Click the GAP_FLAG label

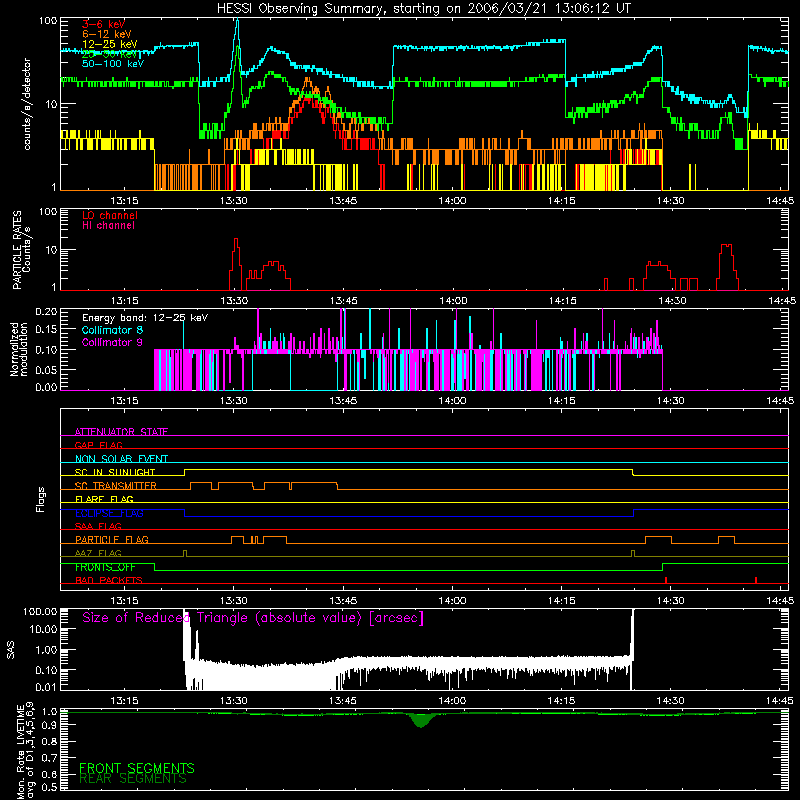[x=98, y=445]
